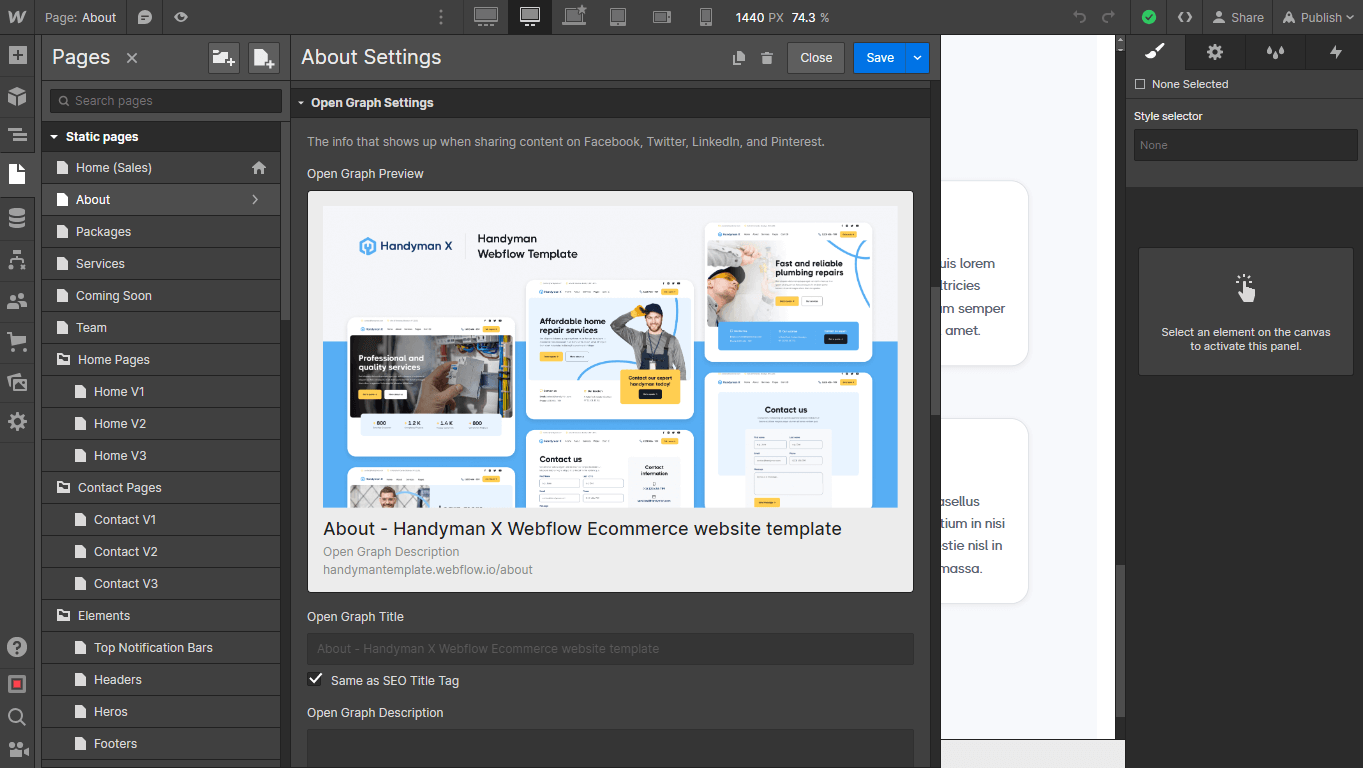Click the Open Graph Title field
The height and width of the screenshot is (768, 1363).
(610, 649)
